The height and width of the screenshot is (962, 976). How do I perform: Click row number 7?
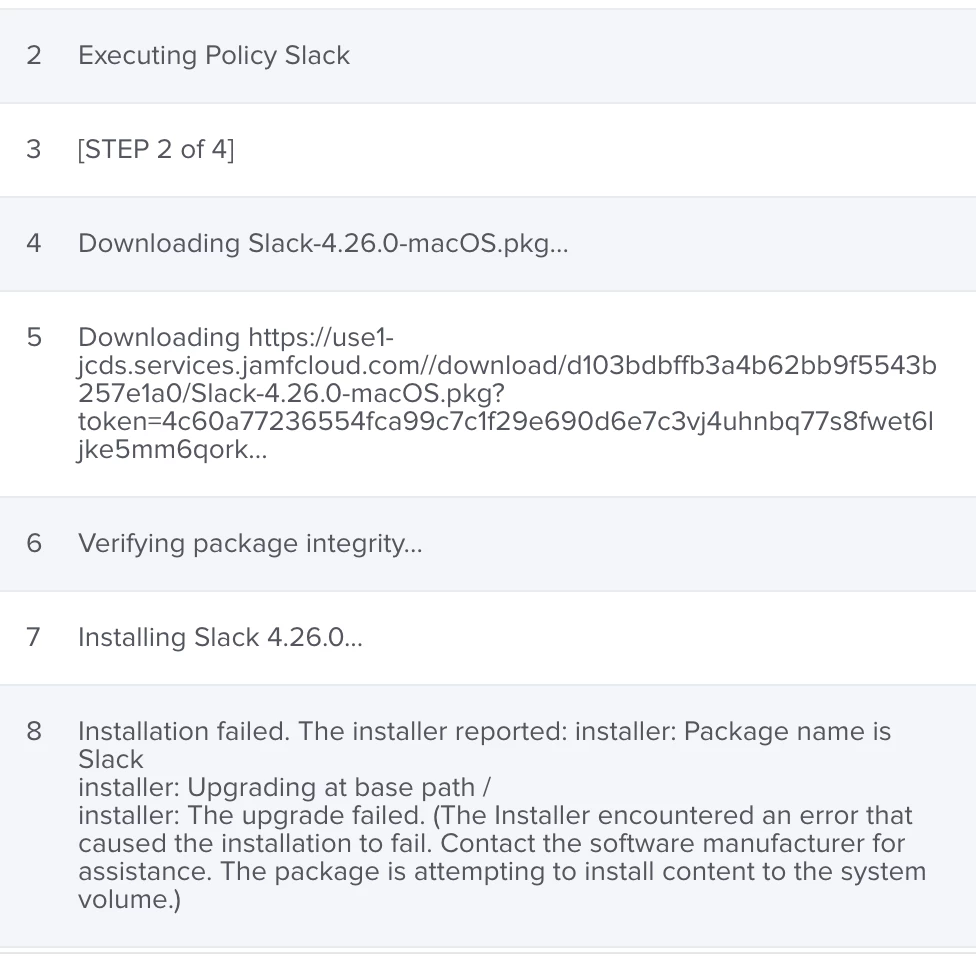34,637
